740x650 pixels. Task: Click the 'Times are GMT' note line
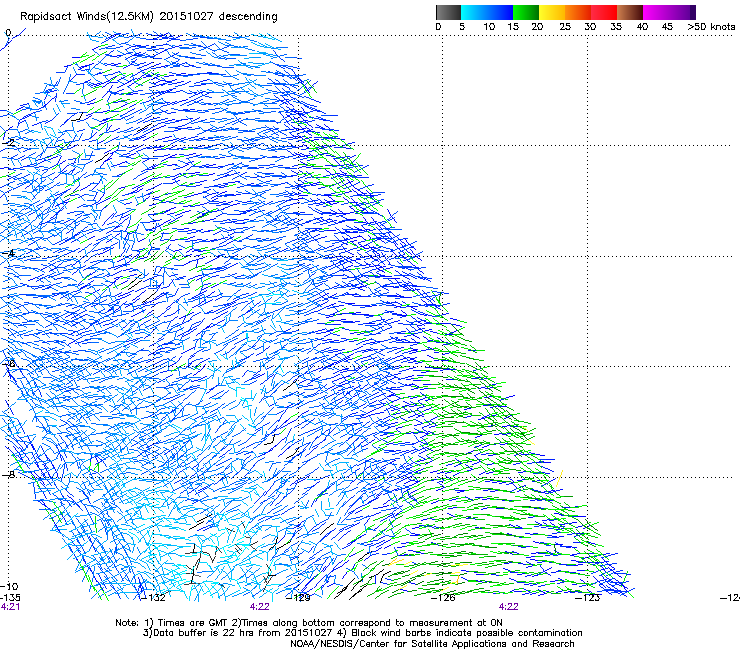point(309,623)
